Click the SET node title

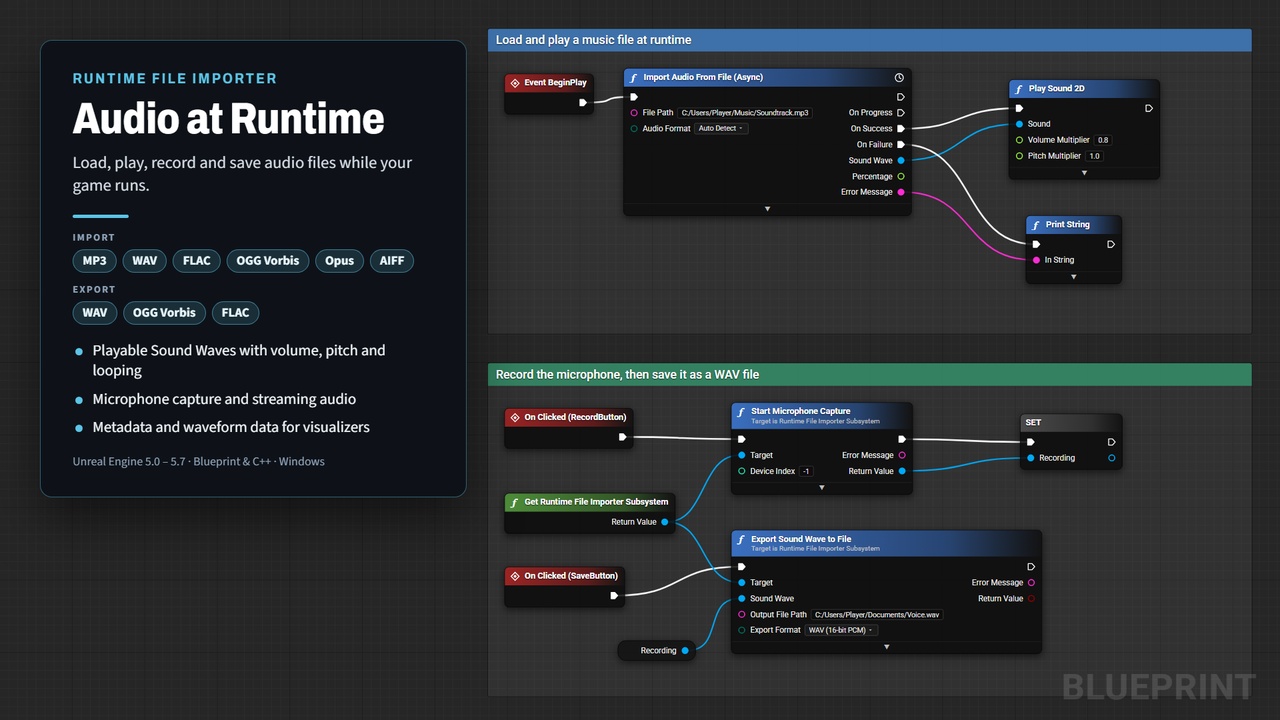(1033, 422)
